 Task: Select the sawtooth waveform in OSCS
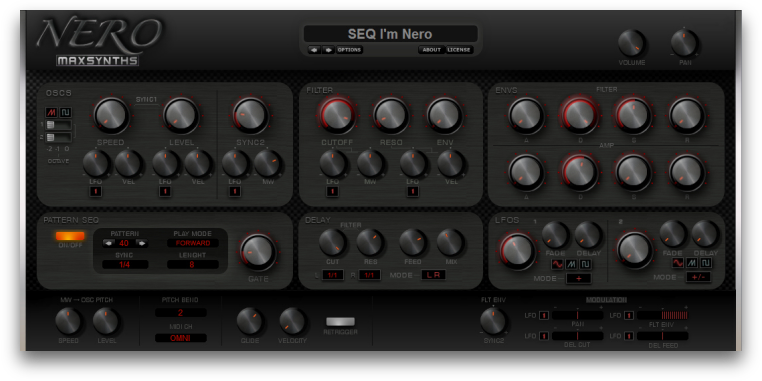(x=52, y=113)
